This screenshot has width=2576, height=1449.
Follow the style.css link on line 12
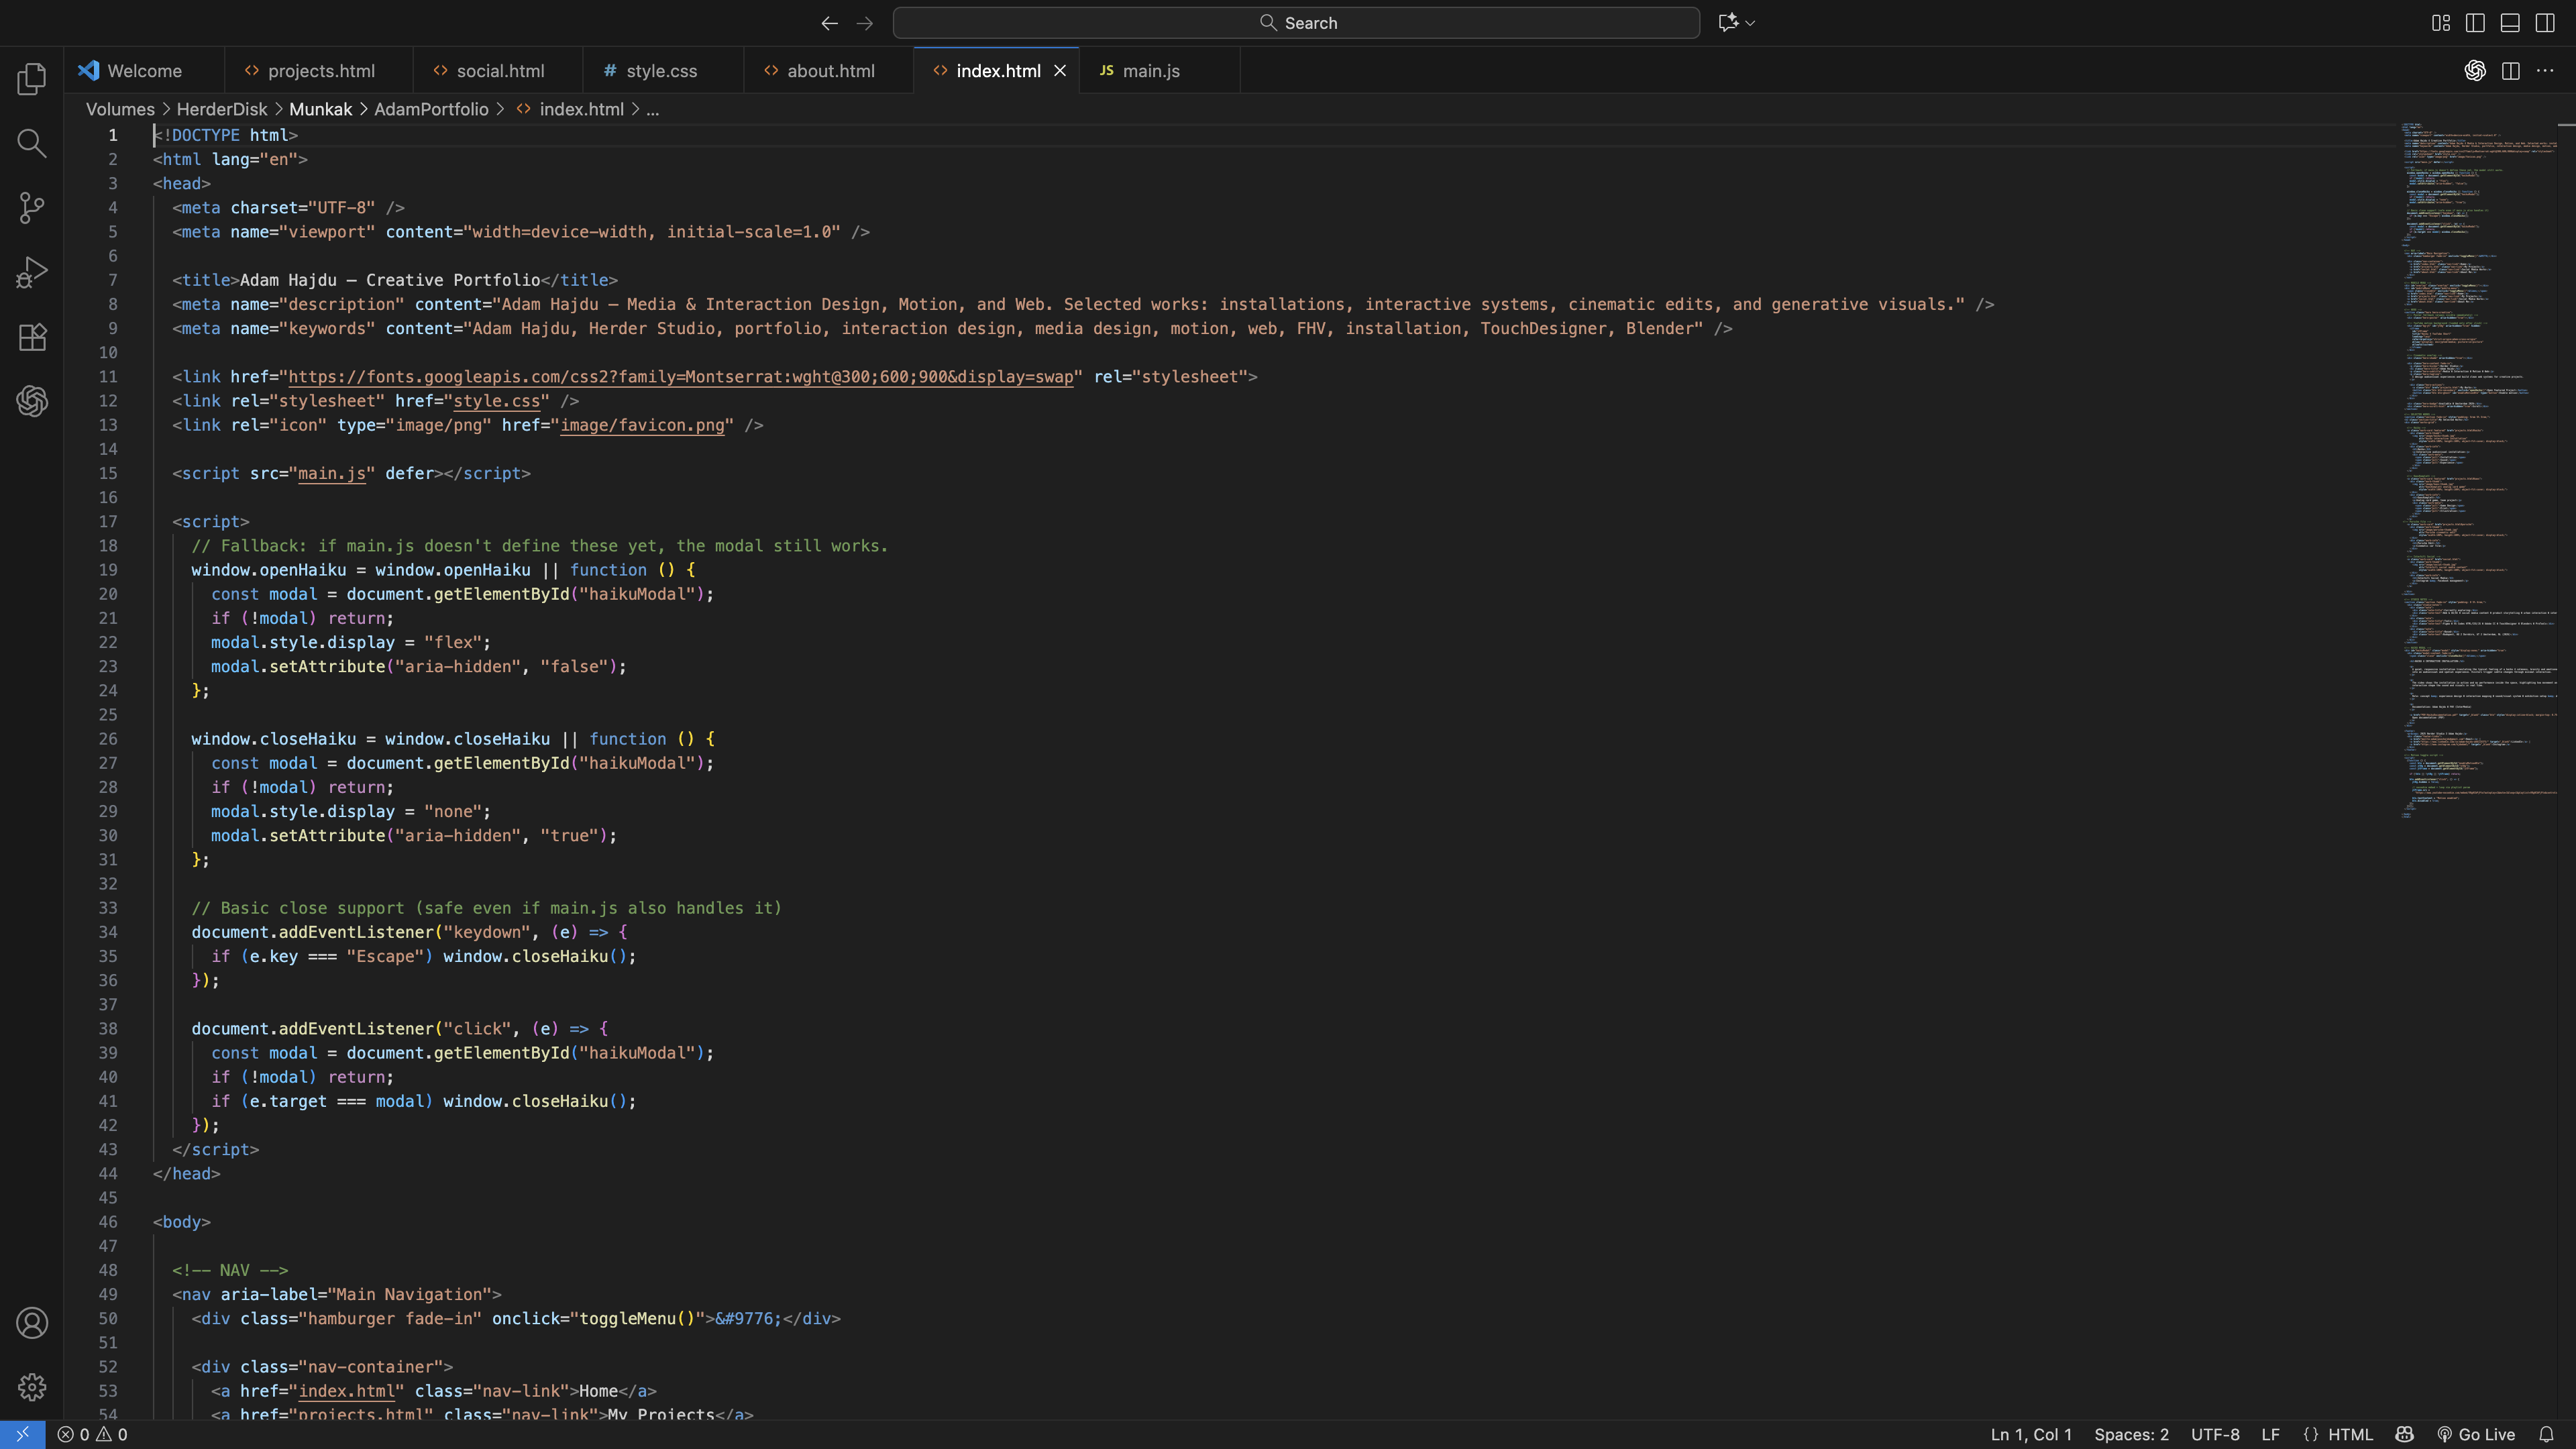(x=498, y=401)
